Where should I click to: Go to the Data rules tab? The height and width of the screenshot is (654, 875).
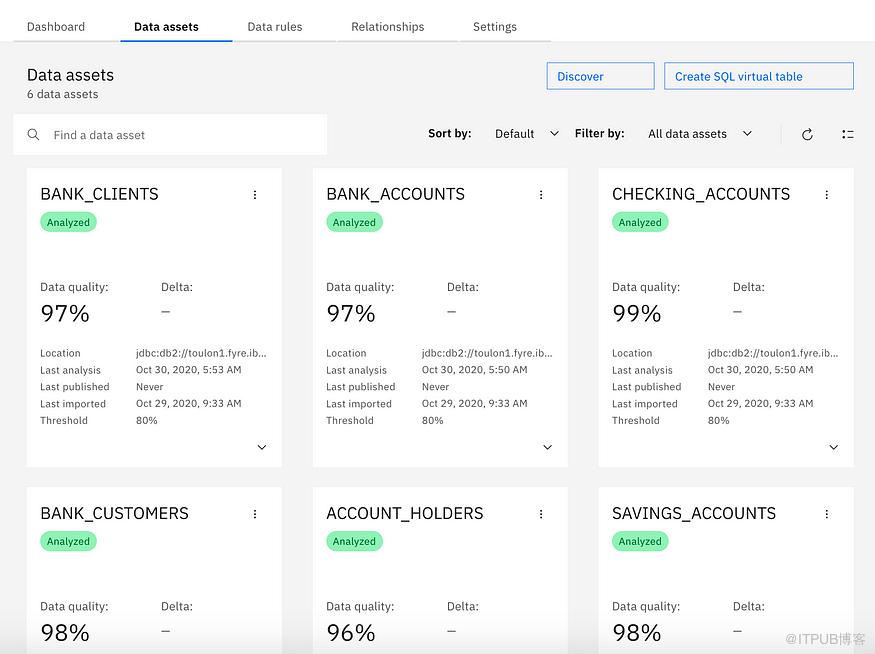point(275,27)
